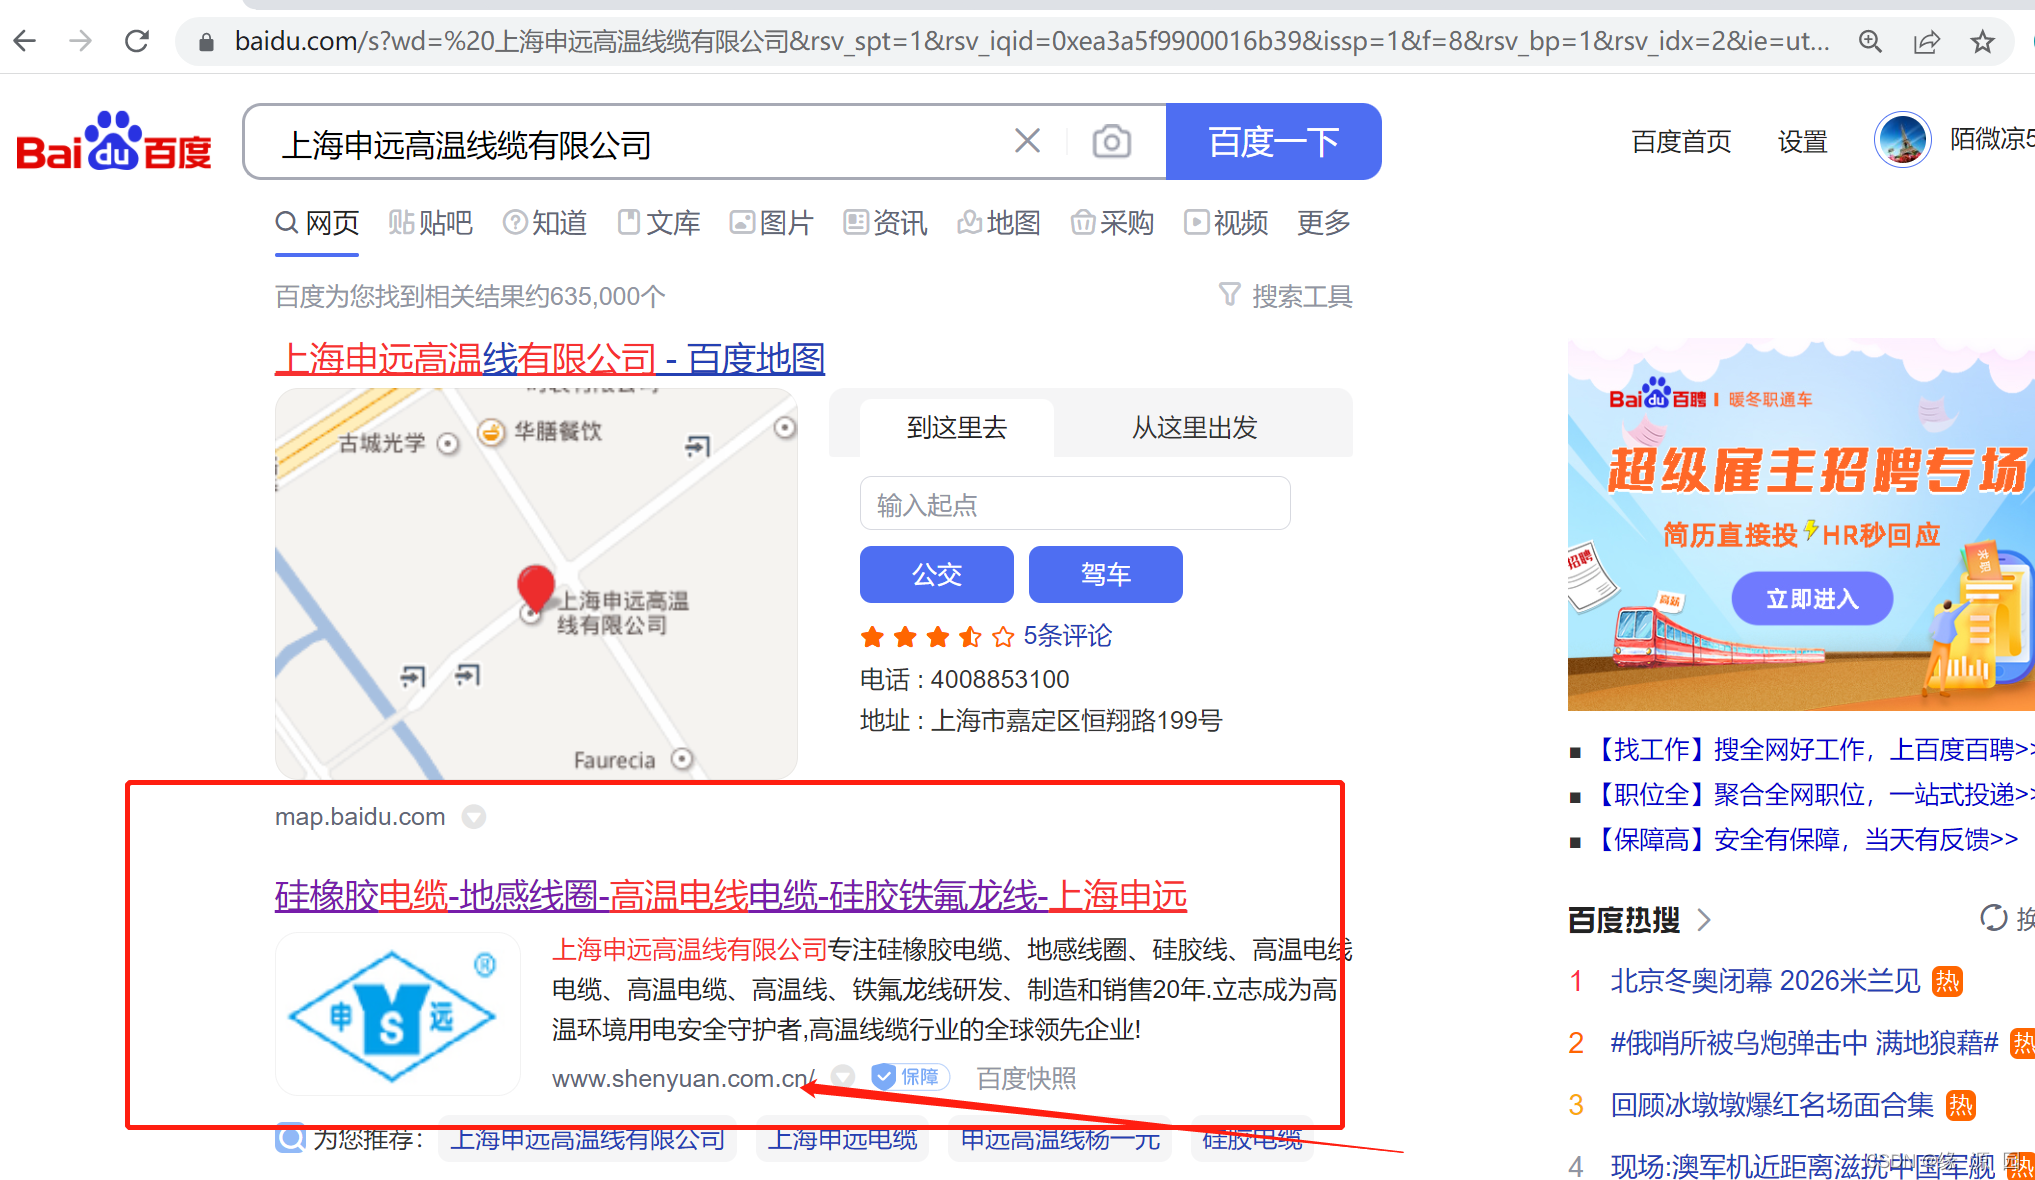Share this page via the share icon
The image size is (2035, 1180).
(1926, 41)
